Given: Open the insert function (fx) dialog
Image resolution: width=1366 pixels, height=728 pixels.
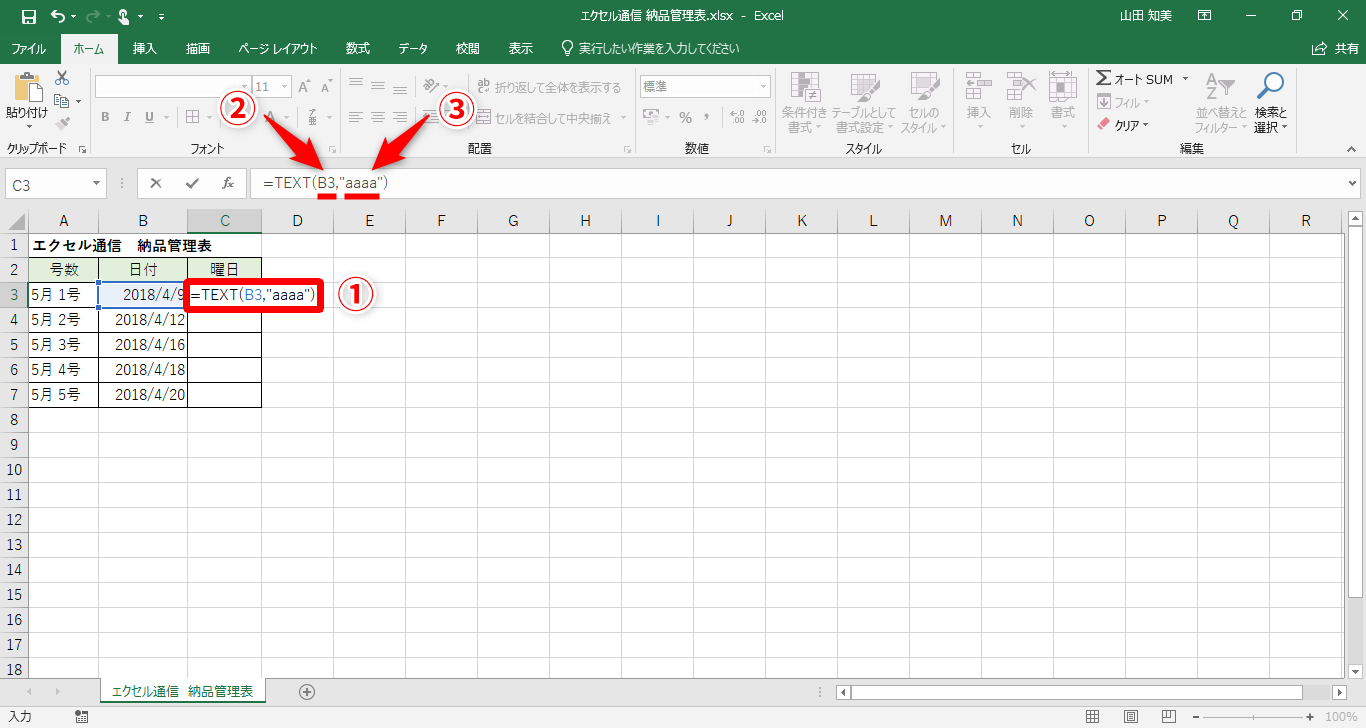Looking at the screenshot, I should click(x=228, y=183).
